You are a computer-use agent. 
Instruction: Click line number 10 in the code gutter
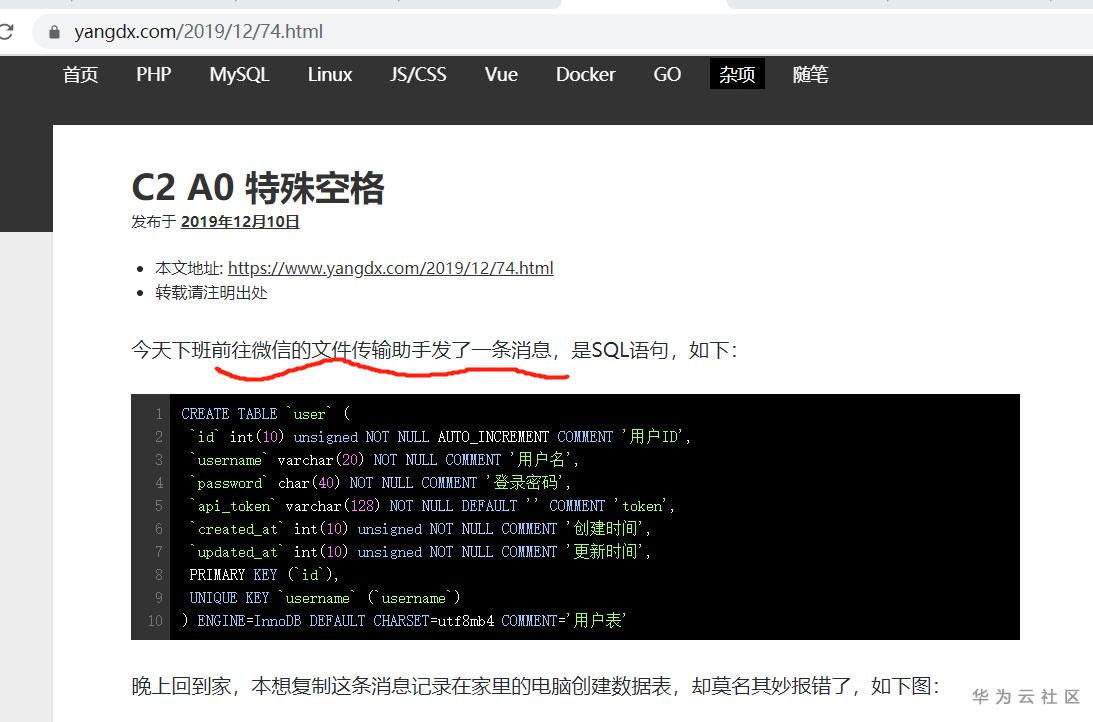(155, 620)
